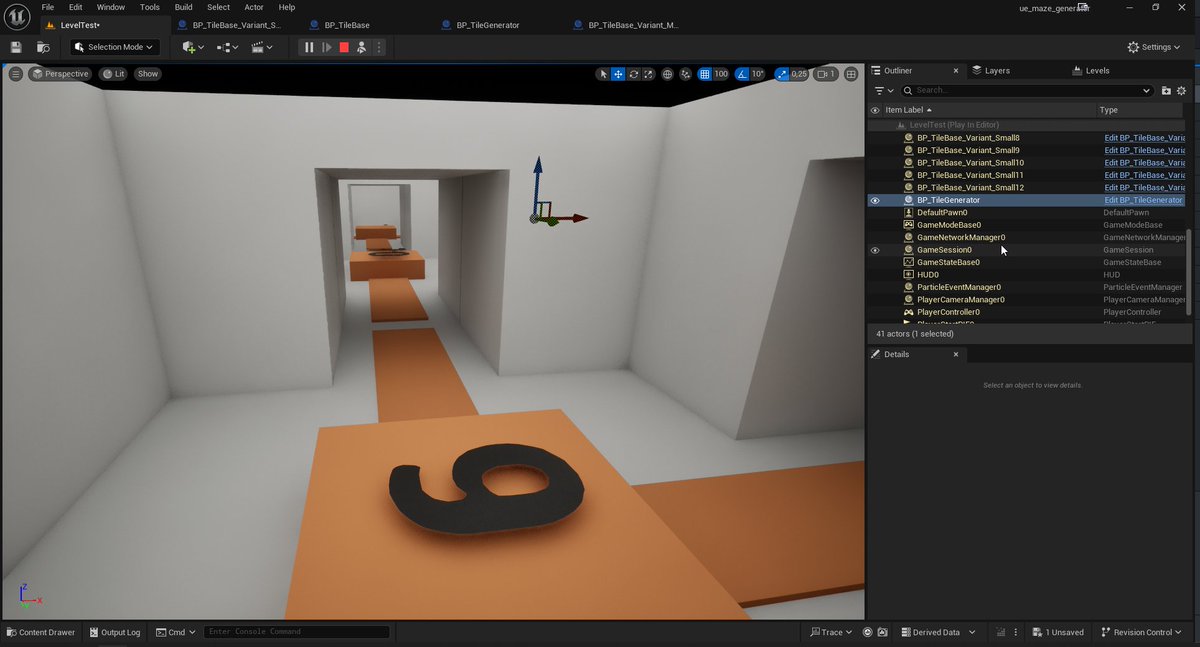This screenshot has width=1200, height=647.
Task: Click Edit BP_TileGenerator link
Action: (1143, 200)
